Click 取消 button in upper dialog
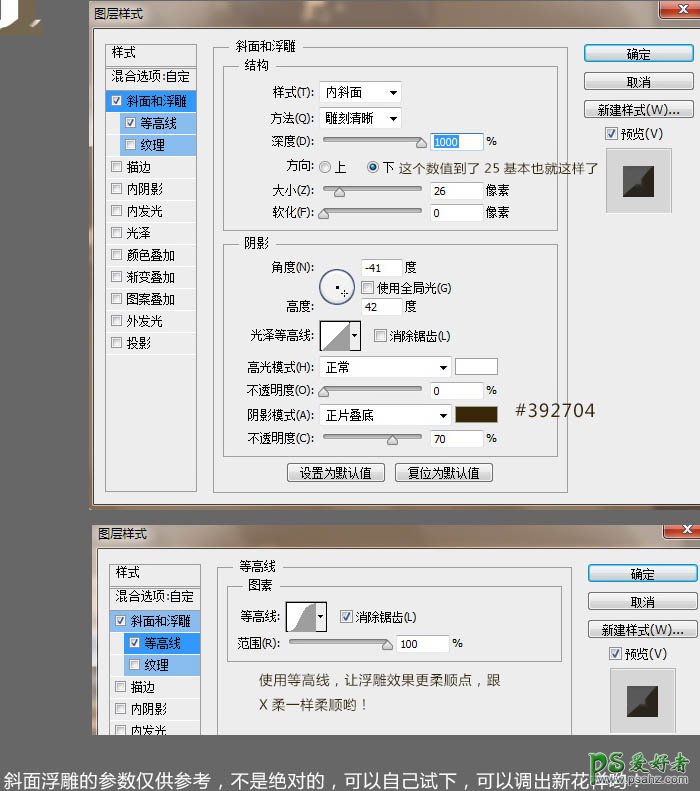 (x=638, y=81)
